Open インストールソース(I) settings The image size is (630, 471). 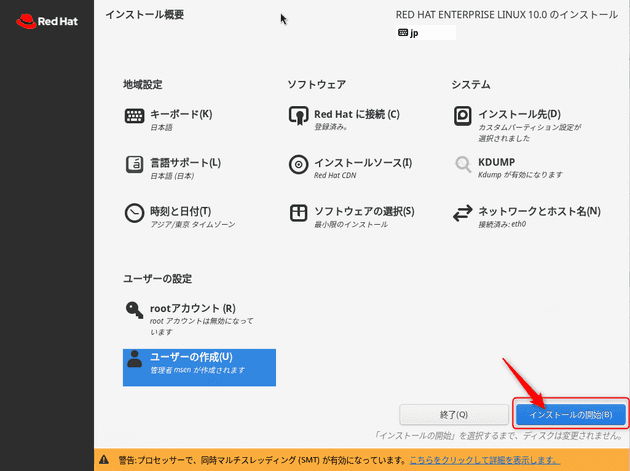click(363, 163)
